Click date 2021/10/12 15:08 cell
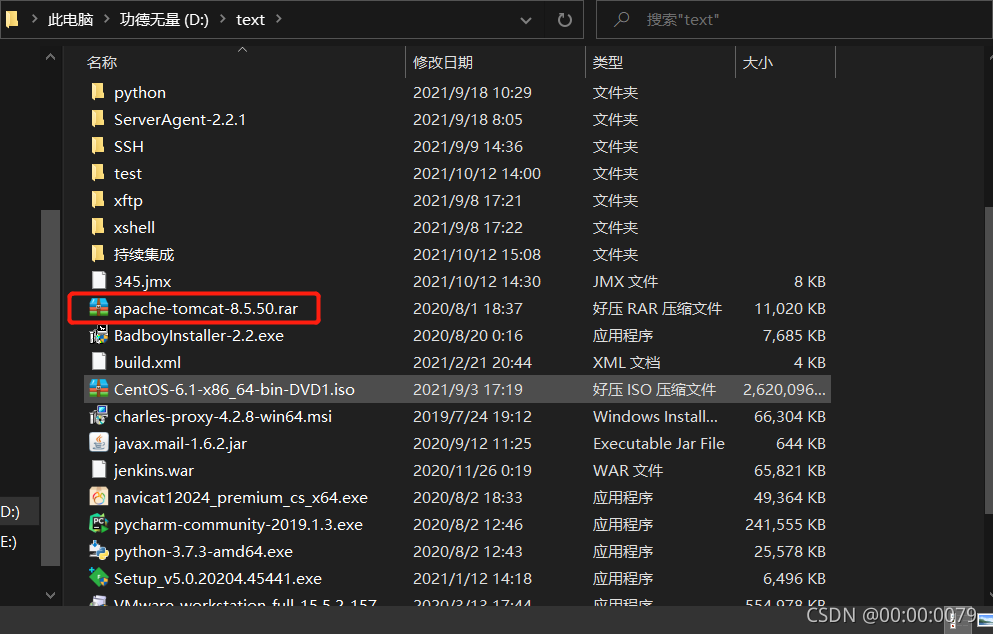 coord(477,255)
